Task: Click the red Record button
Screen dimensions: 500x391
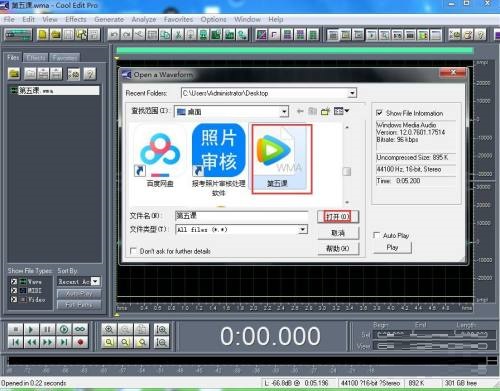Action: tap(80, 342)
